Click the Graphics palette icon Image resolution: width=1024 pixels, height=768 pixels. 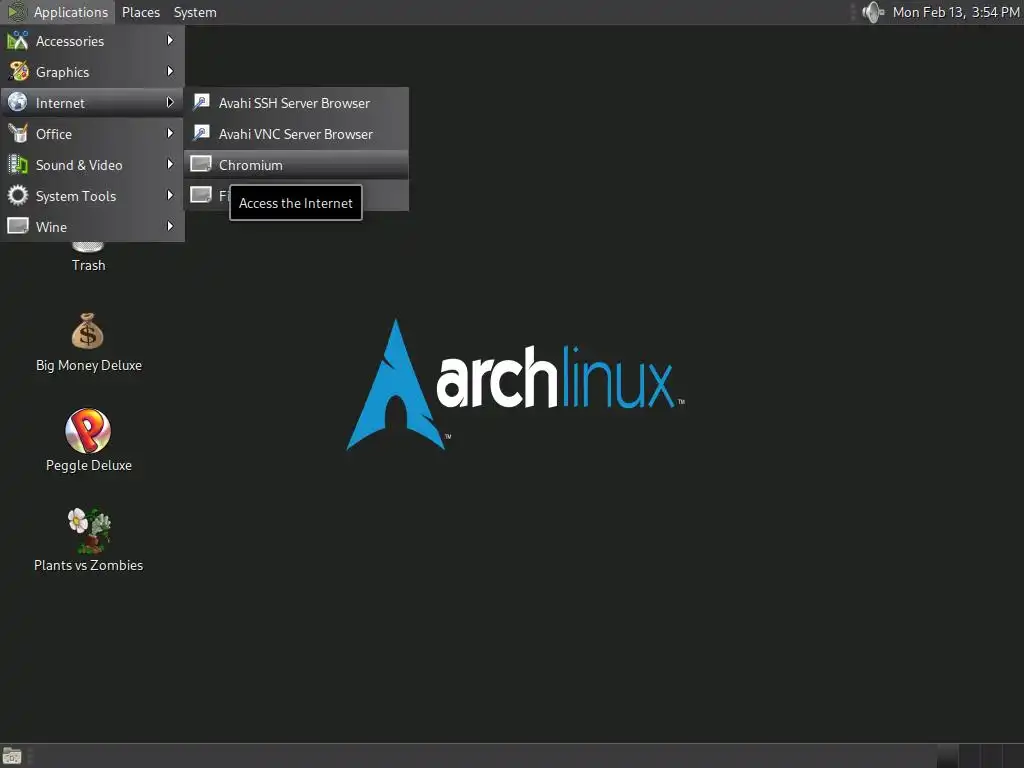(x=18, y=71)
